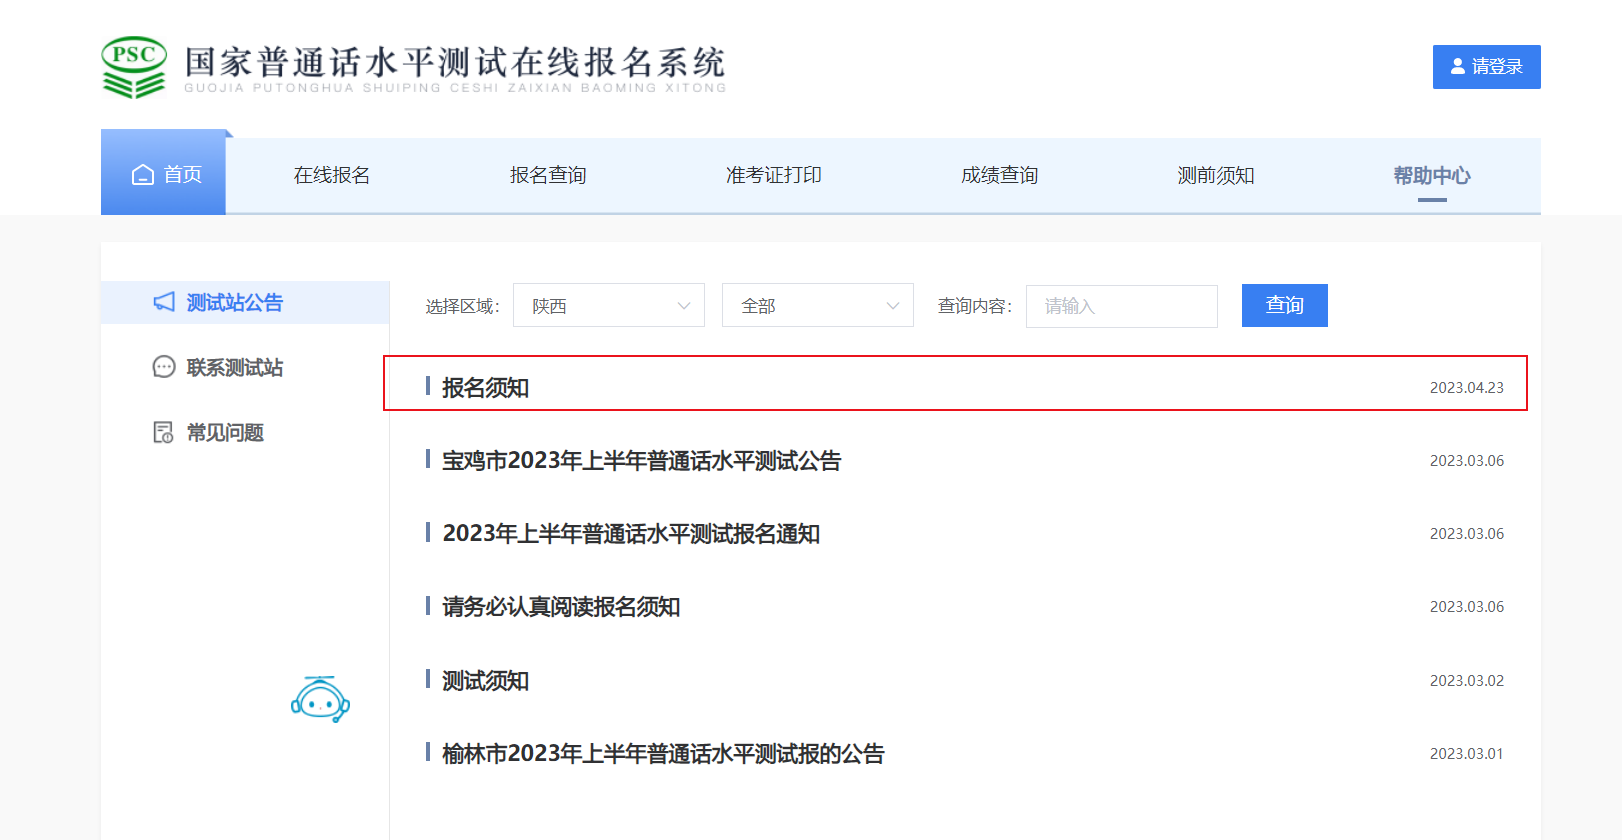This screenshot has height=840, width=1622.
Task: Select 测试站公告 in the sidebar
Action: tap(245, 302)
